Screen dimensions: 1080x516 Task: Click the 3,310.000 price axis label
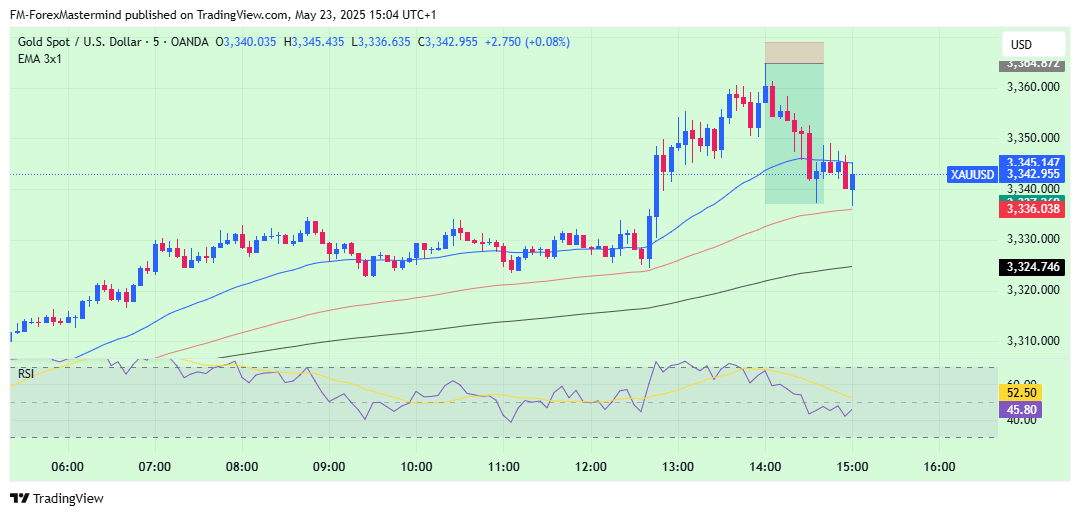click(1032, 341)
